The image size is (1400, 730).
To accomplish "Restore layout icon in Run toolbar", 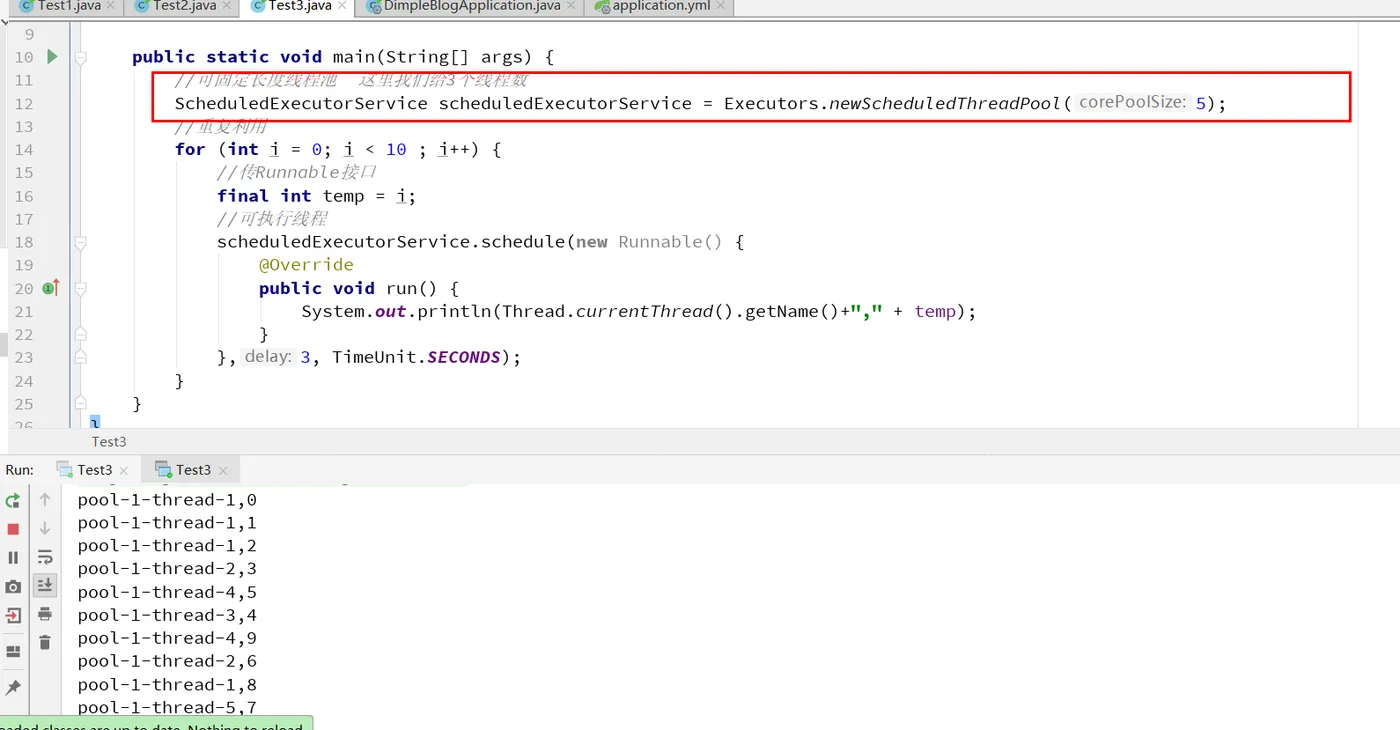I will coord(13,652).
